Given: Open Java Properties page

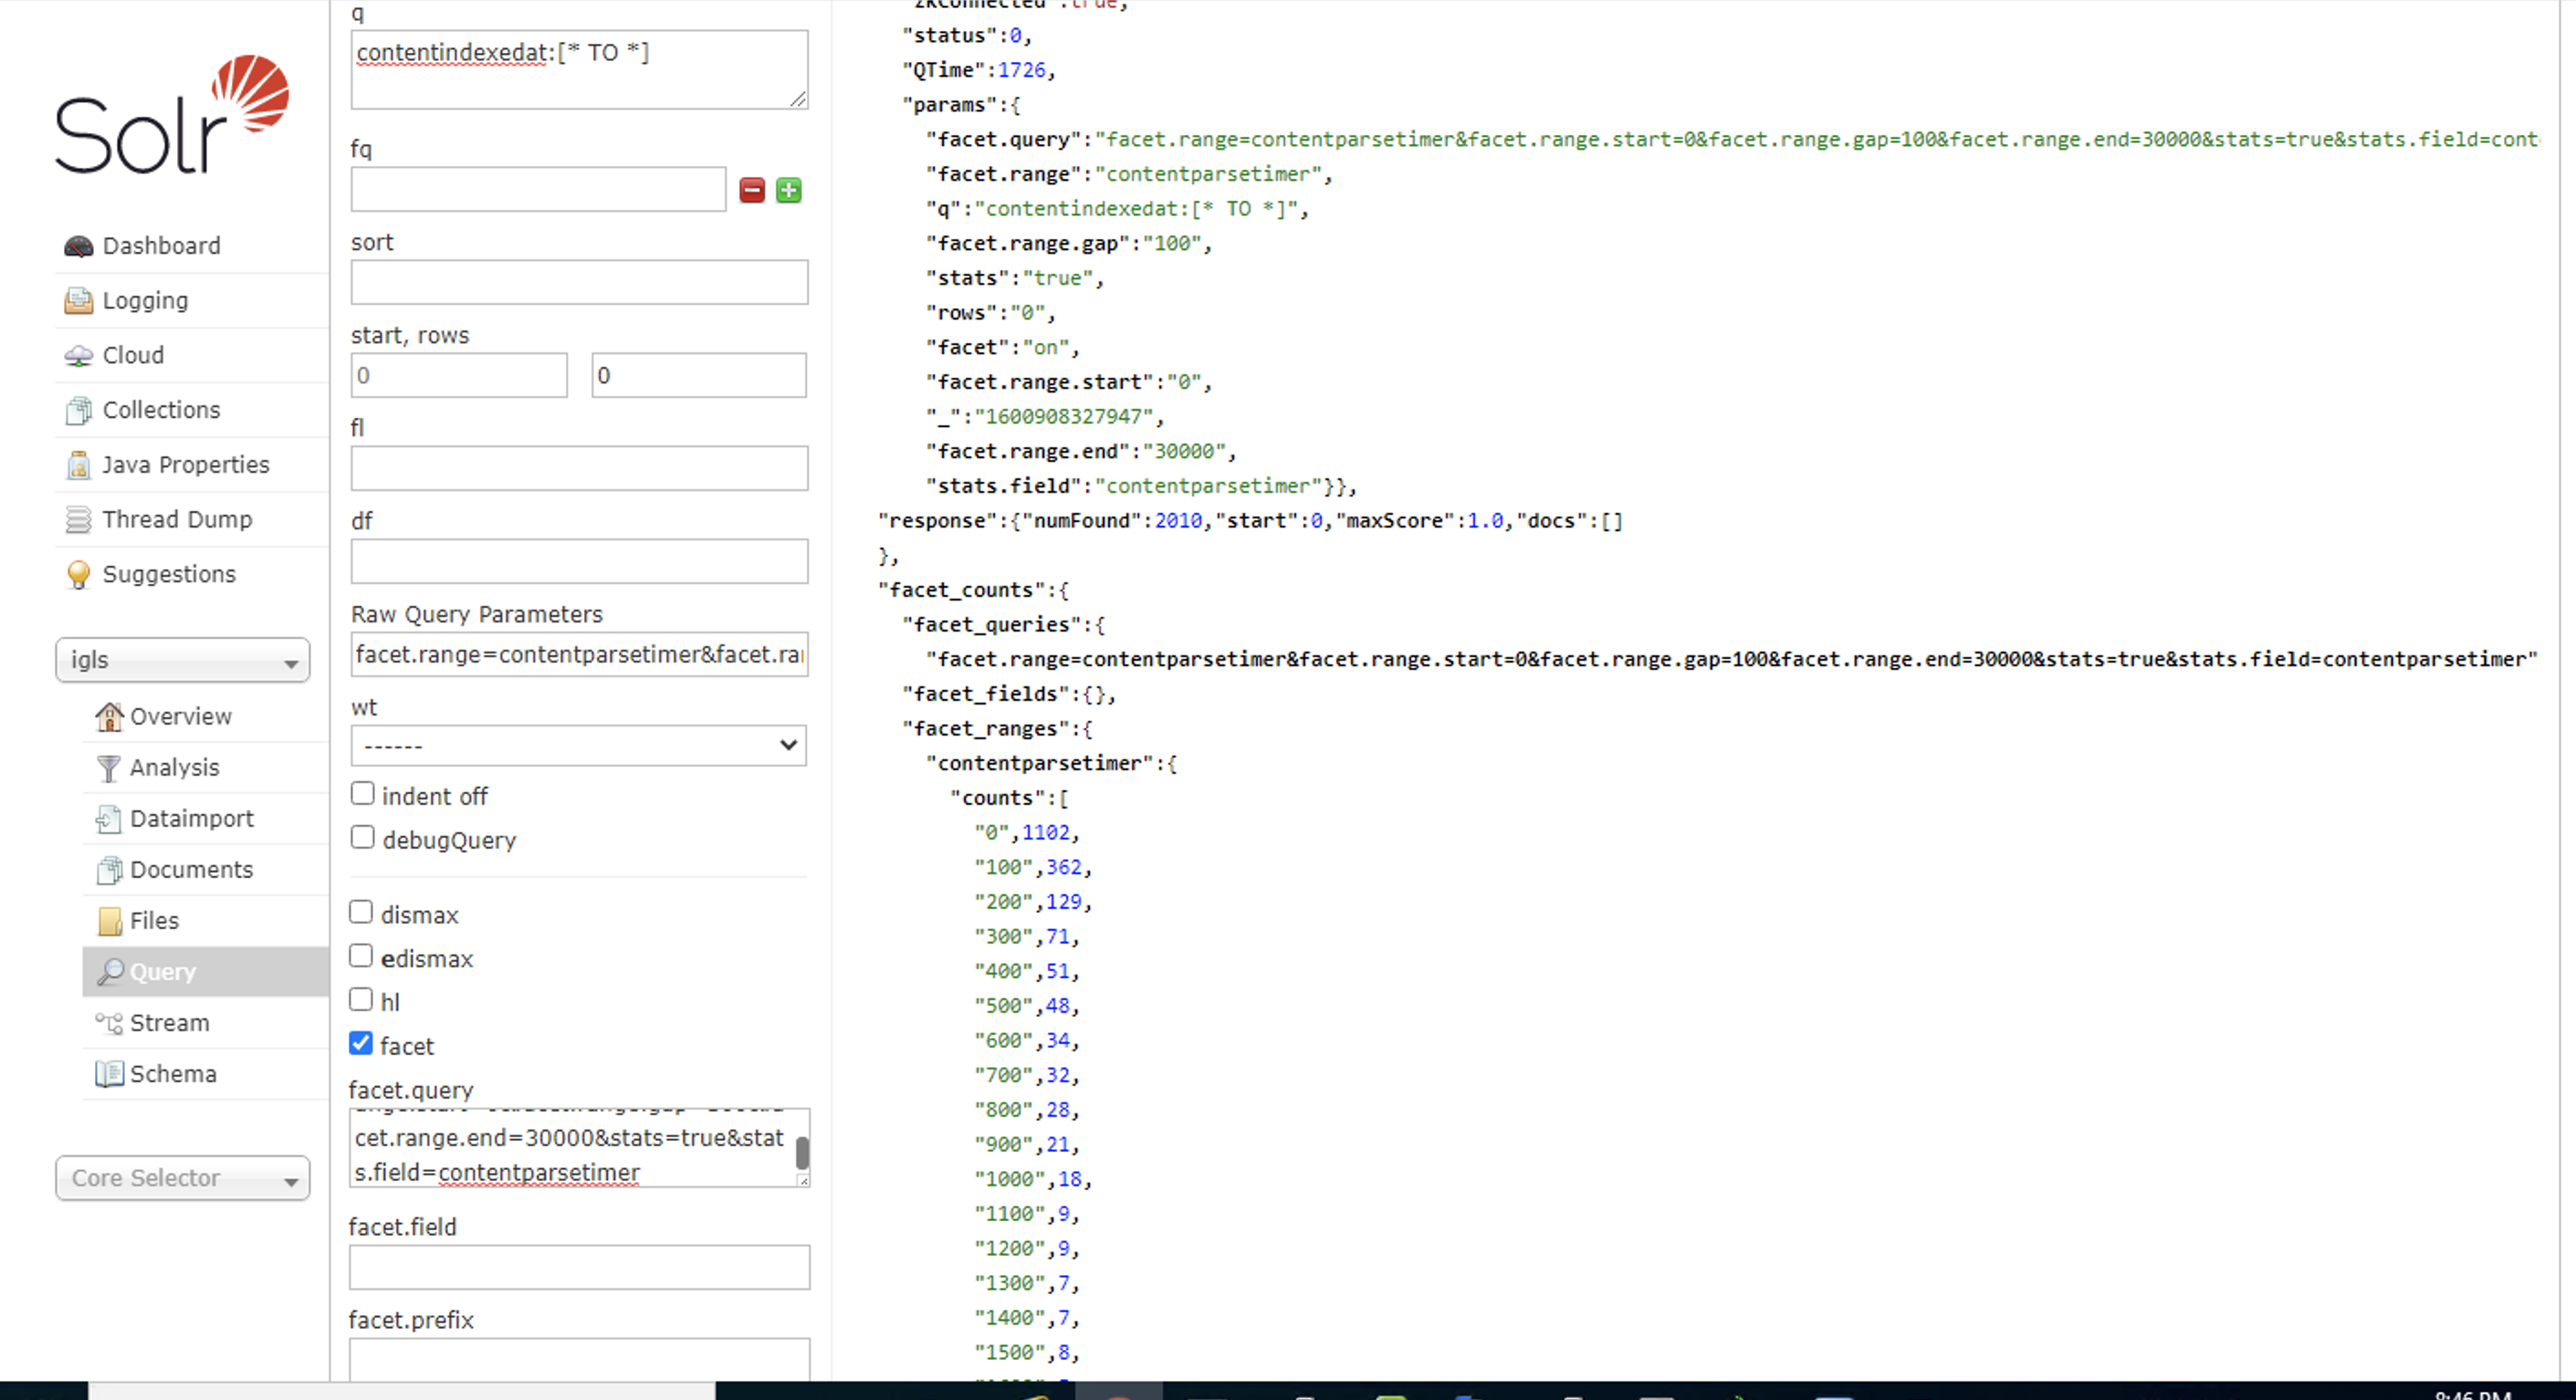Looking at the screenshot, I should click(x=186, y=465).
